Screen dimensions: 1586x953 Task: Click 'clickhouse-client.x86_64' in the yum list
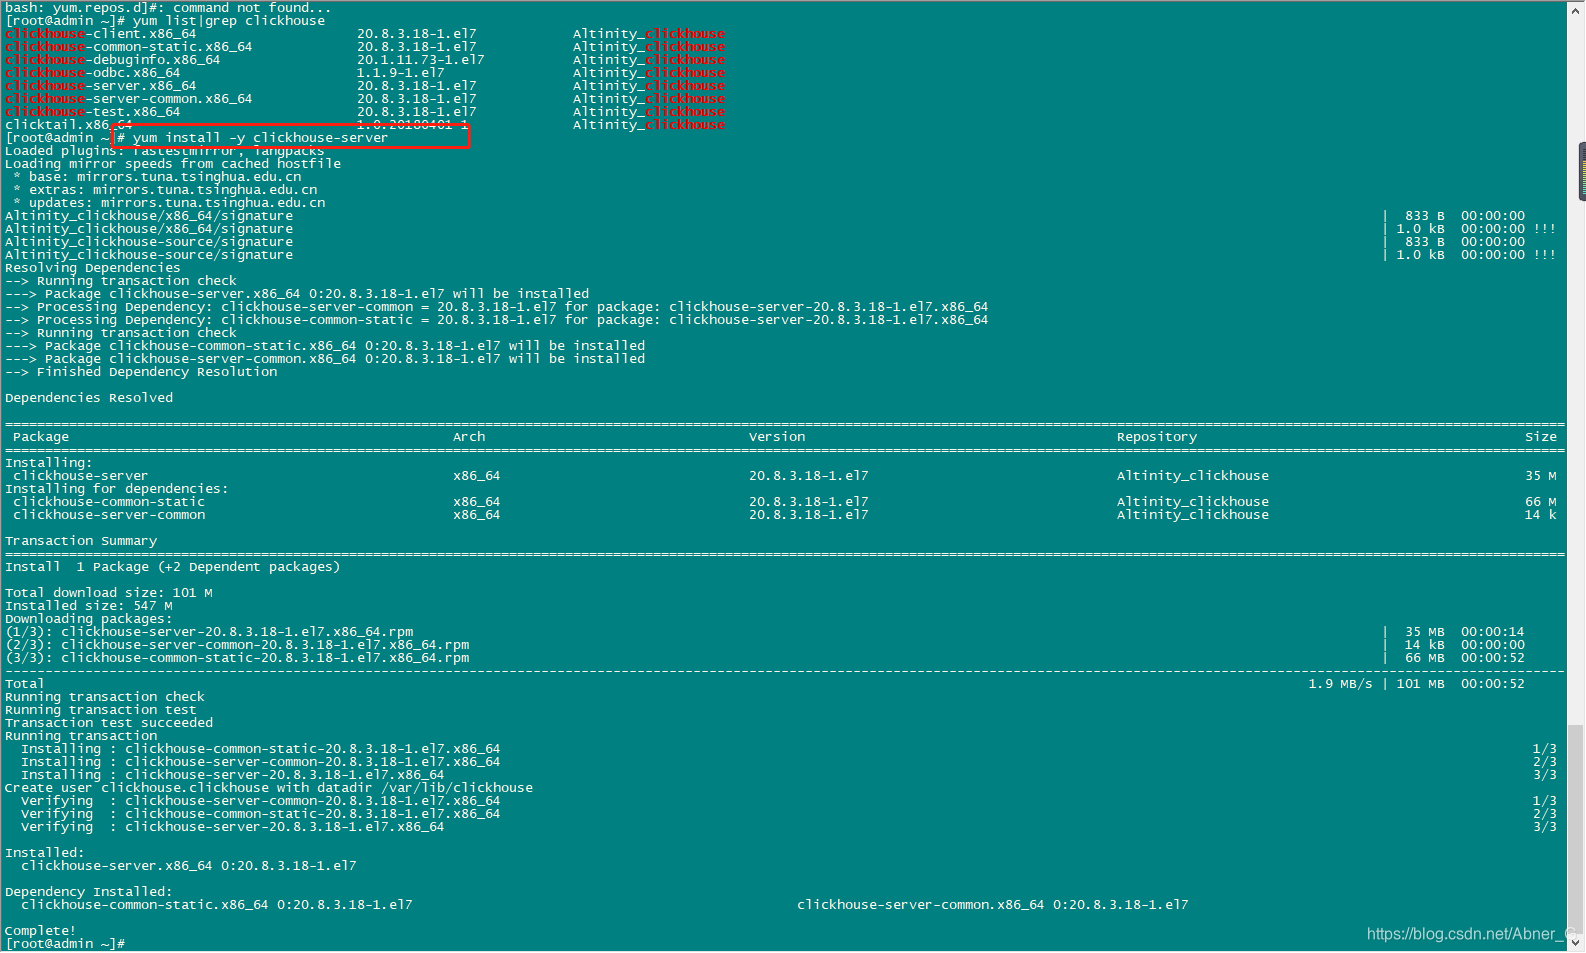click(x=101, y=33)
